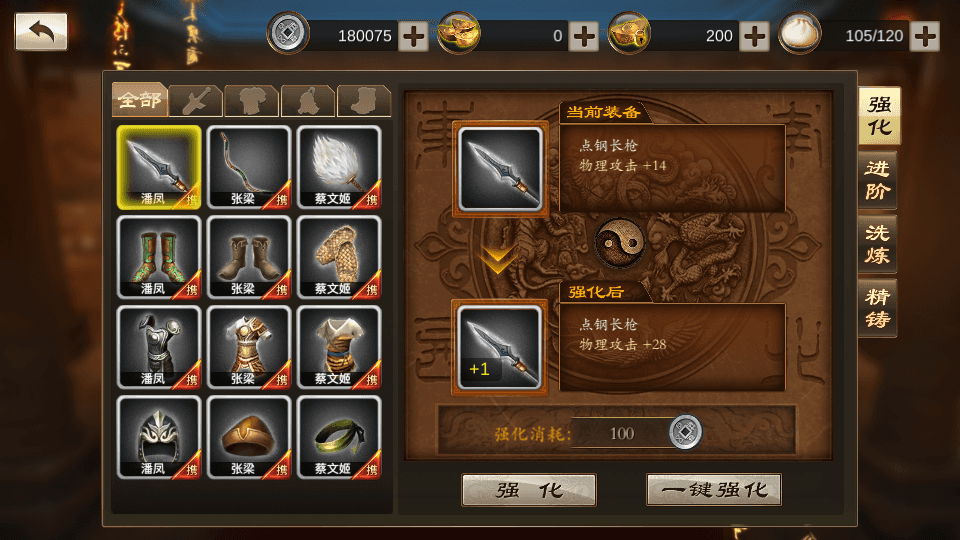This screenshot has width=960, height=540.
Task: Select 张梁's bow equipment
Action: coord(249,167)
